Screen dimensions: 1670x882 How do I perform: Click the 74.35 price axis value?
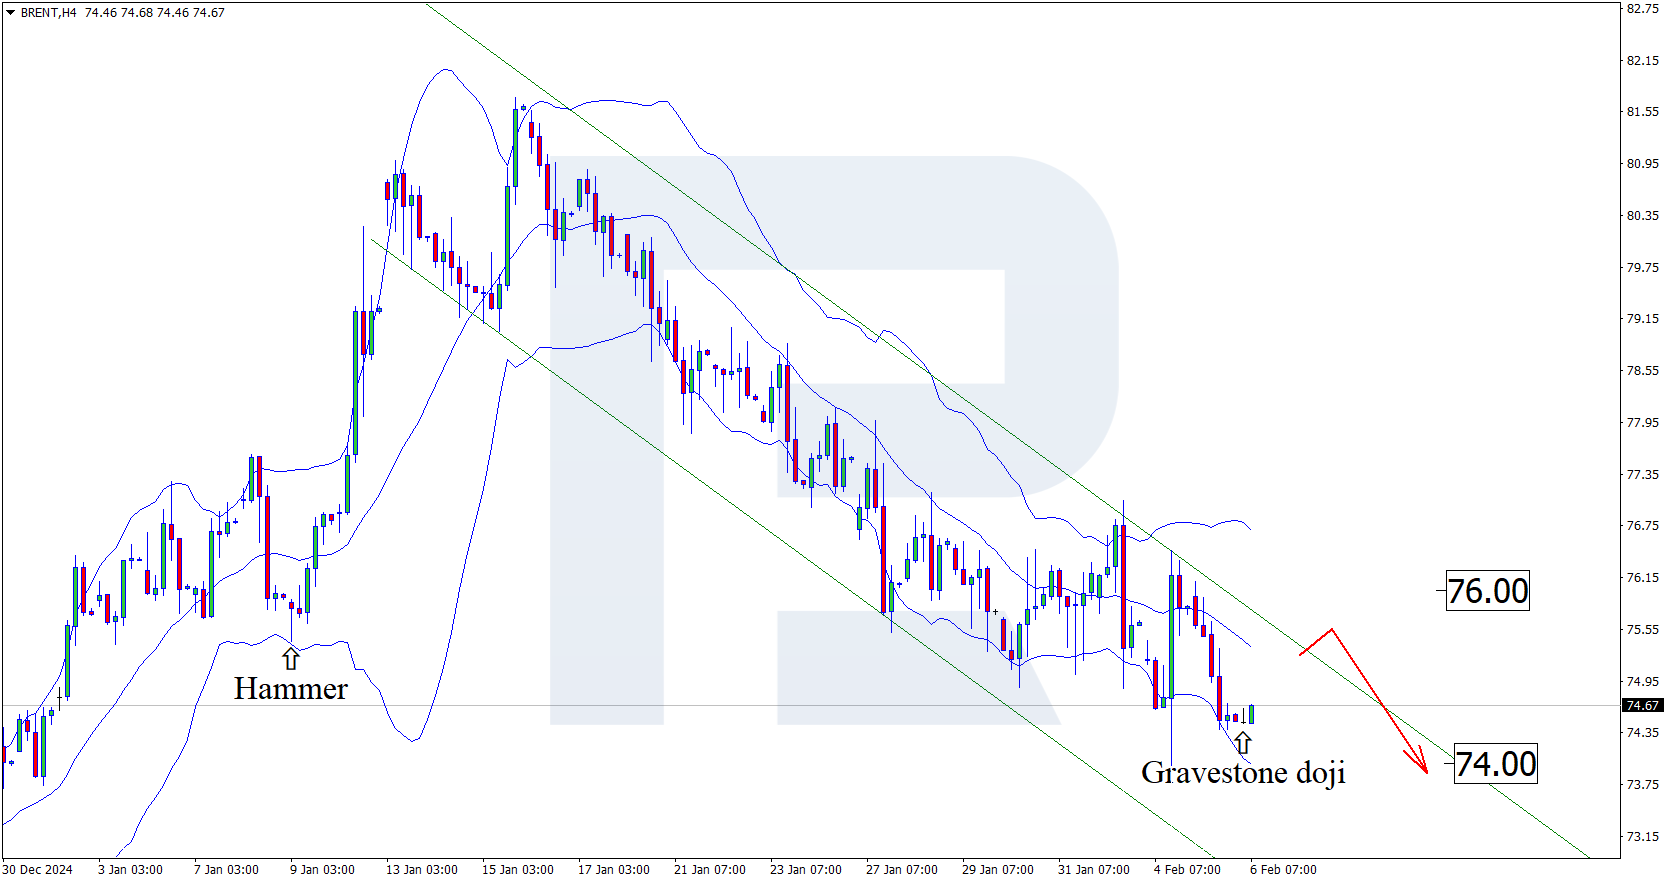tap(1642, 733)
